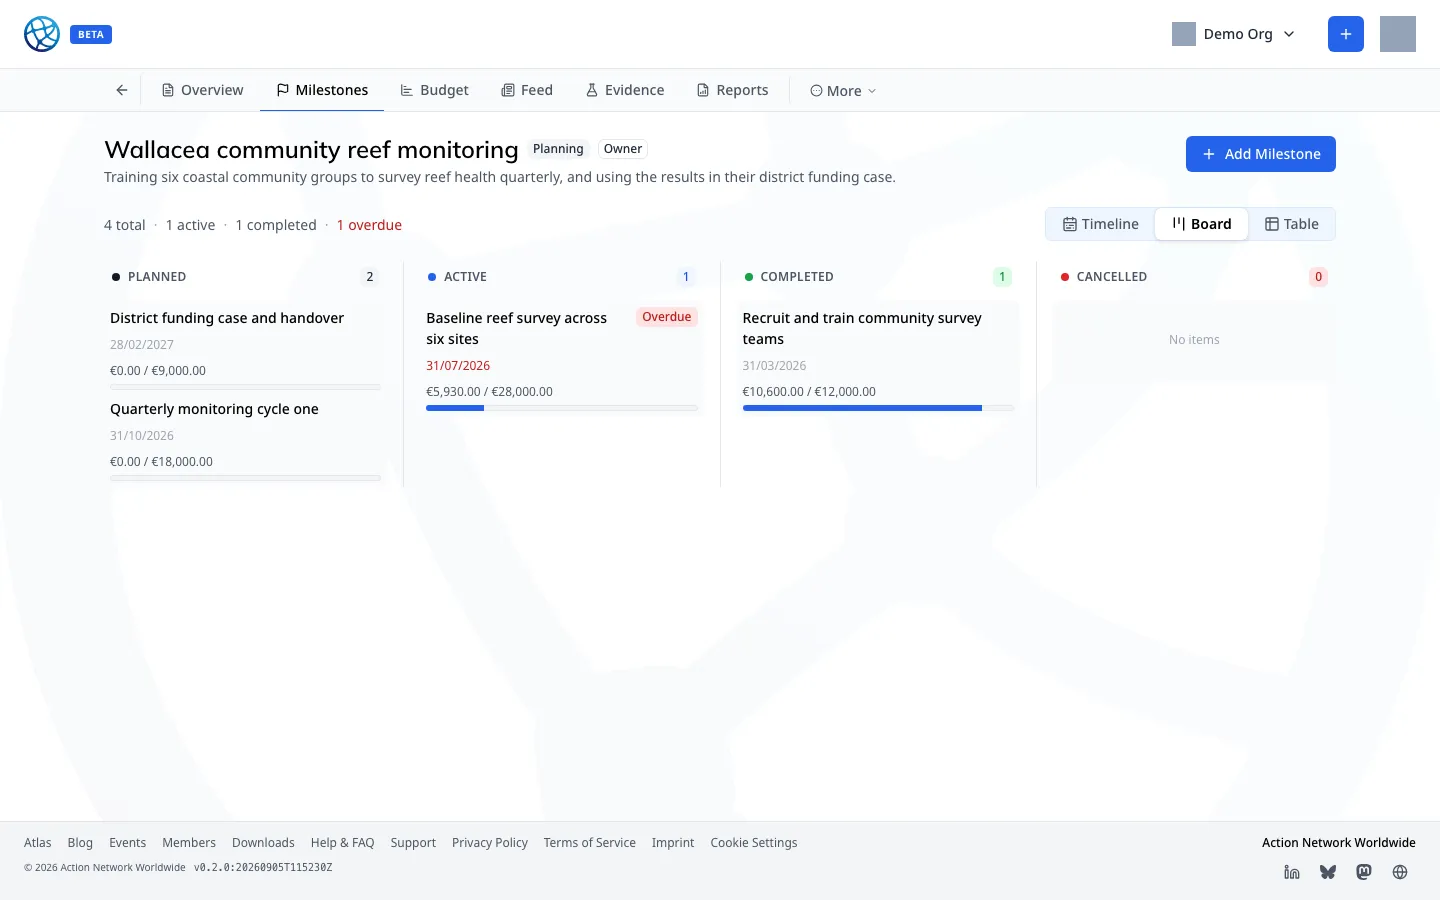
Task: Open the Overview tab
Action: coord(202,90)
